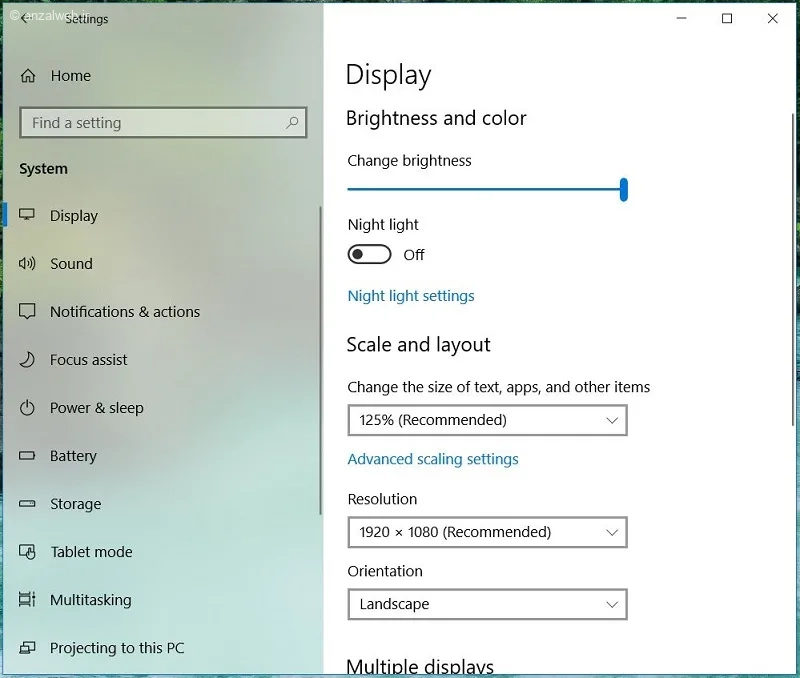The width and height of the screenshot is (800, 678).
Task: Open Advanced scaling settings
Action: point(432,458)
